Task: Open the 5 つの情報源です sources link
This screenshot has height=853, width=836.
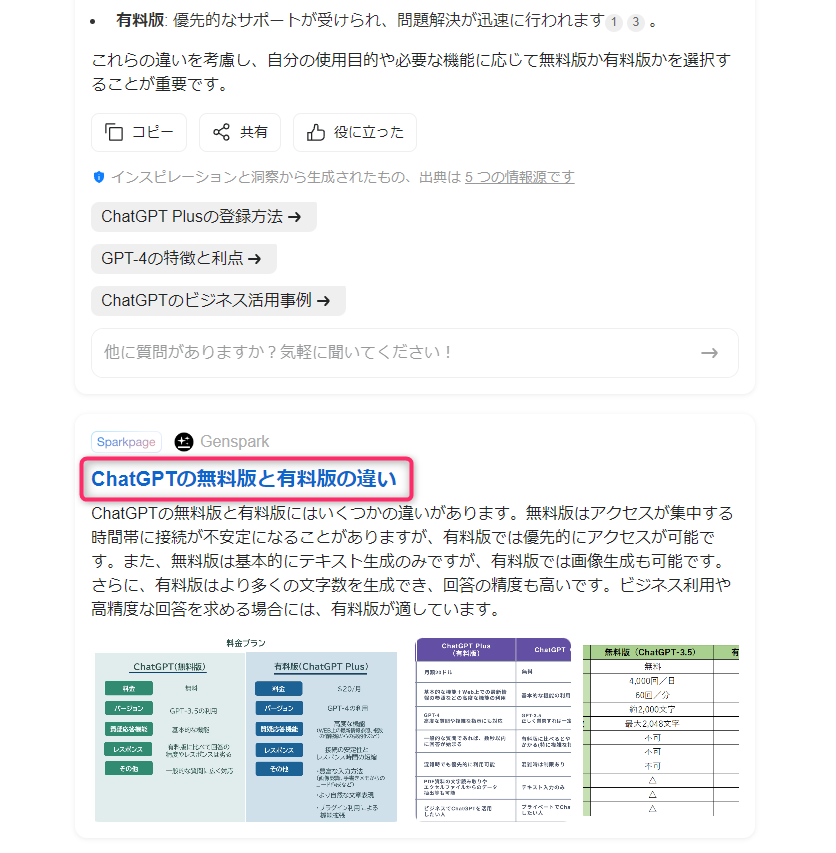Action: pos(519,177)
